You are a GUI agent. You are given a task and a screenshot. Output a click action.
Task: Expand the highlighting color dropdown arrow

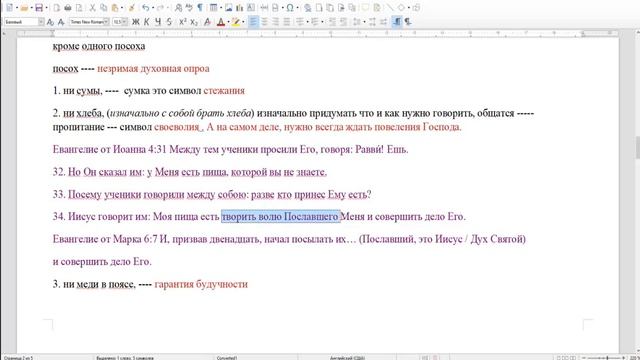[x=243, y=22]
